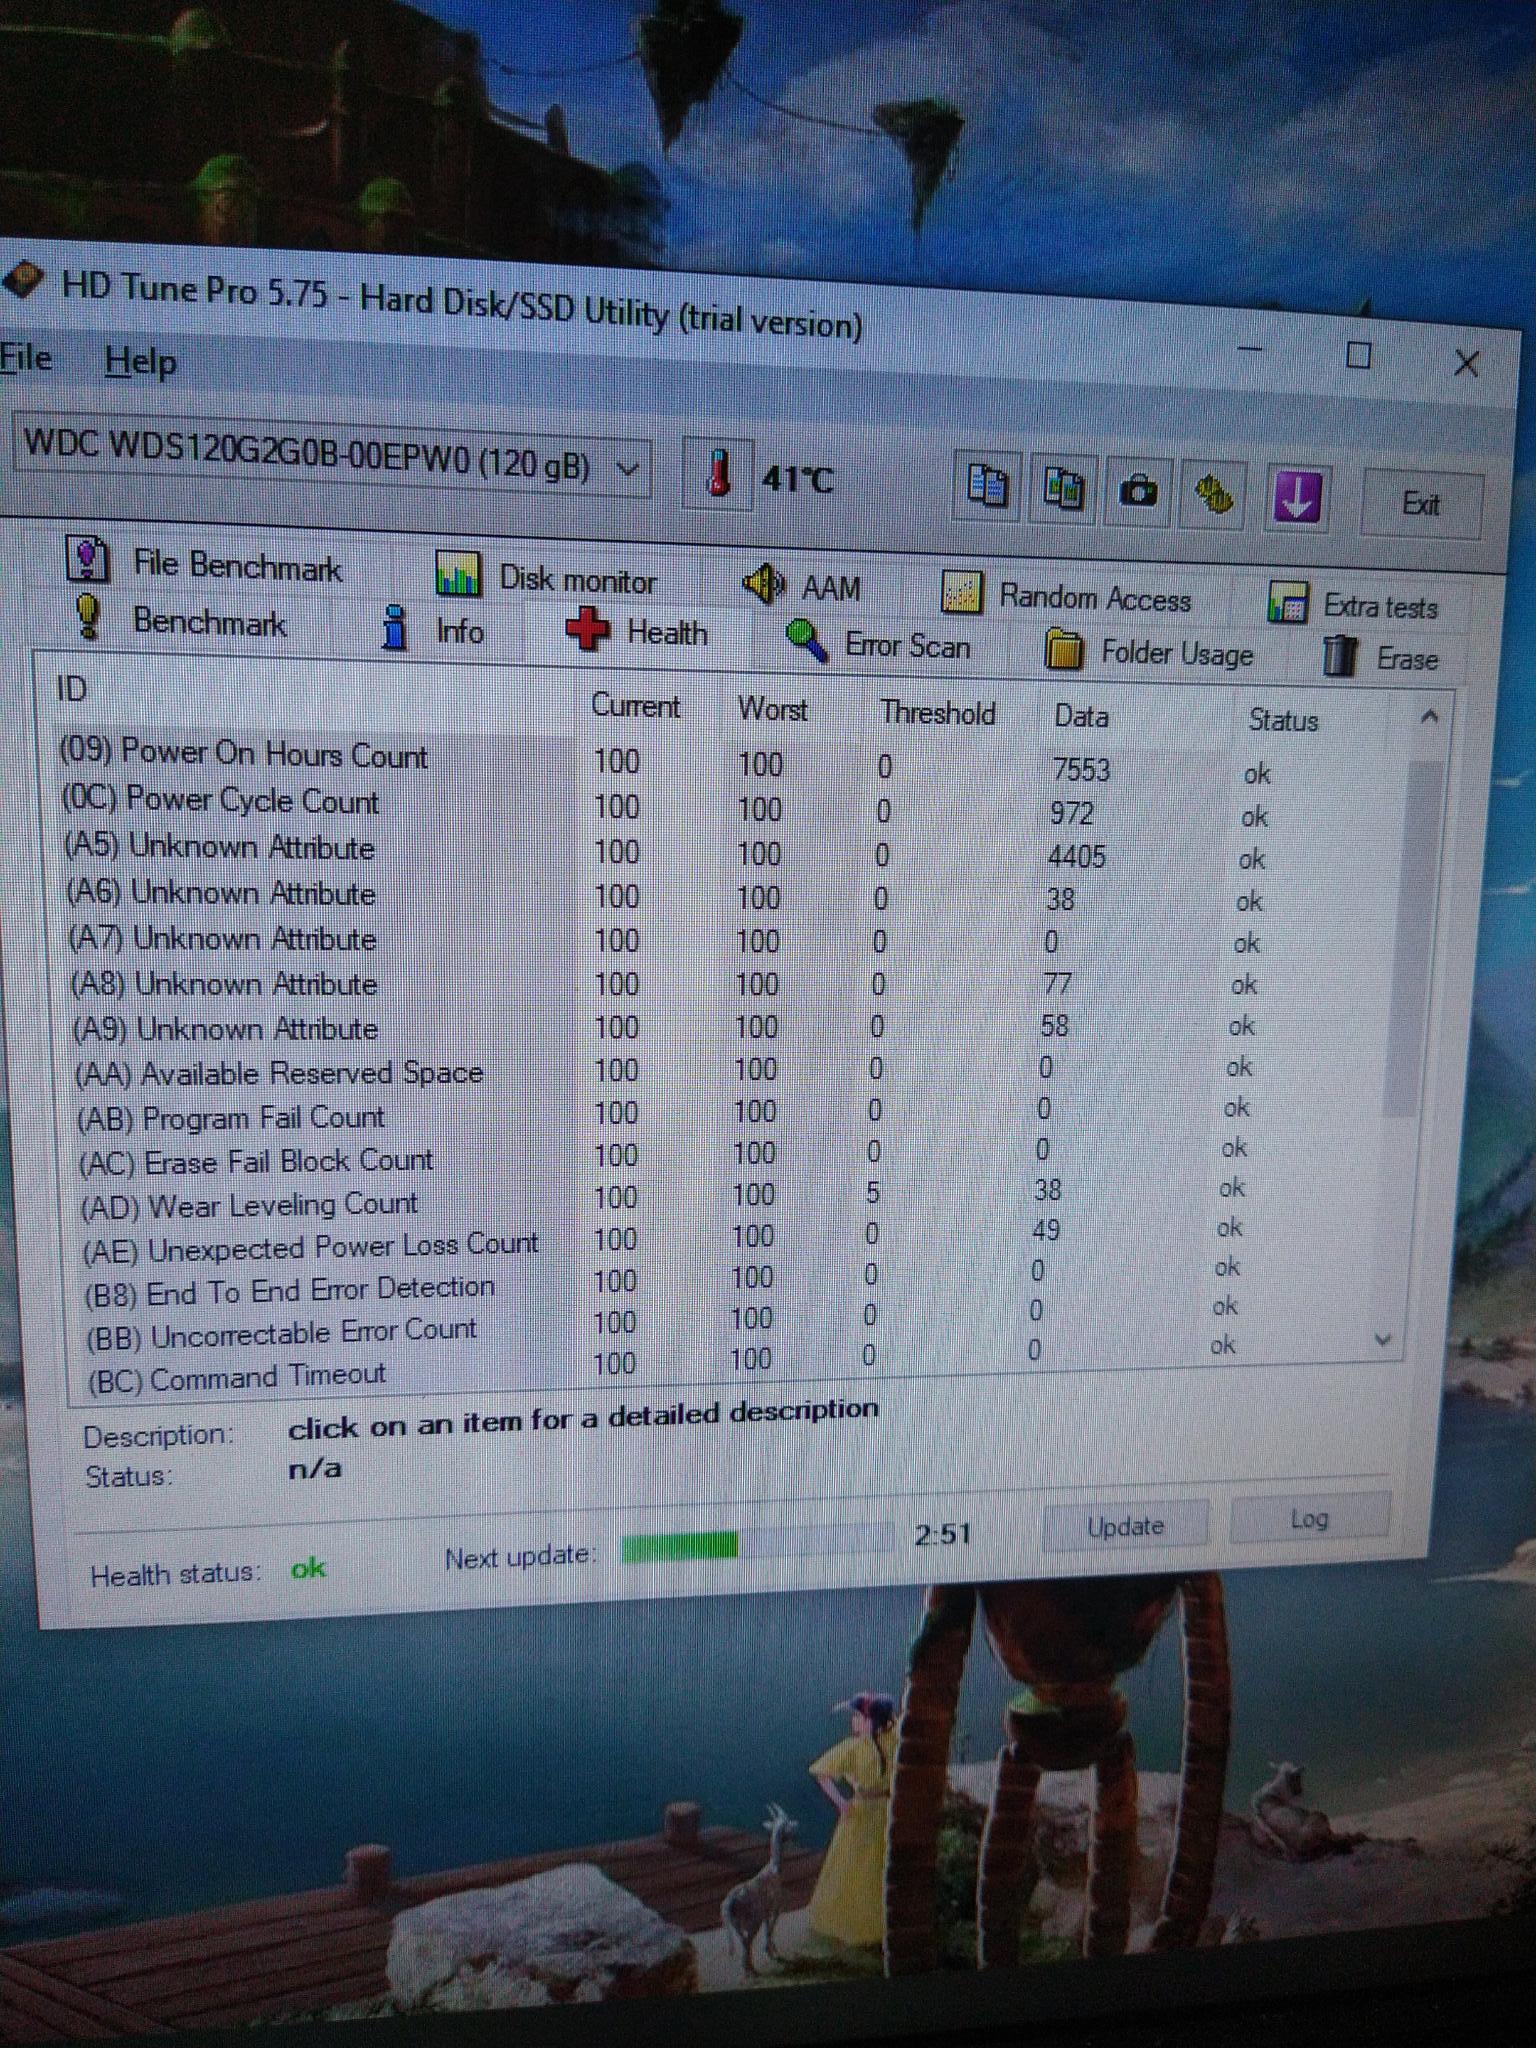1536x2048 pixels.
Task: Open the Help menu
Action: pyautogui.click(x=140, y=361)
